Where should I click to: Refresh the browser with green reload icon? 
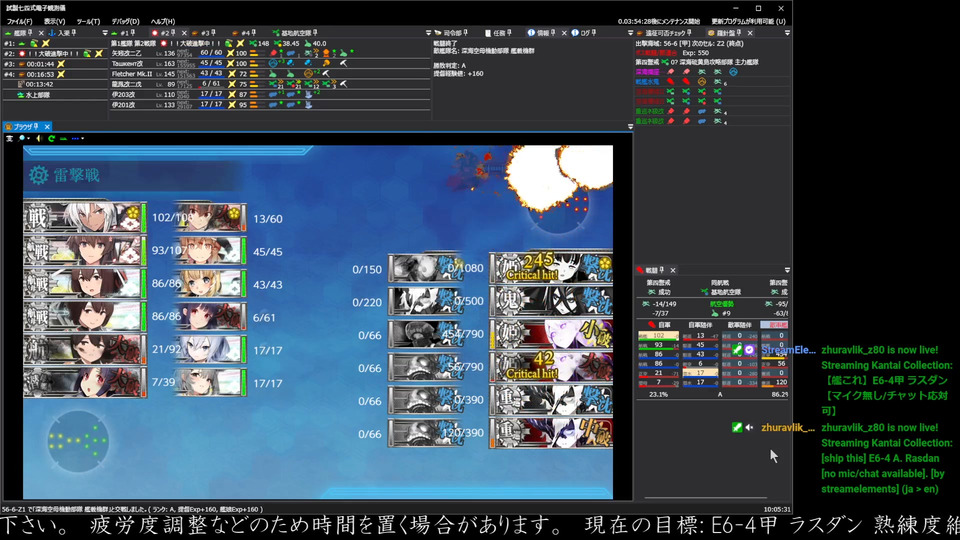[x=51, y=139]
